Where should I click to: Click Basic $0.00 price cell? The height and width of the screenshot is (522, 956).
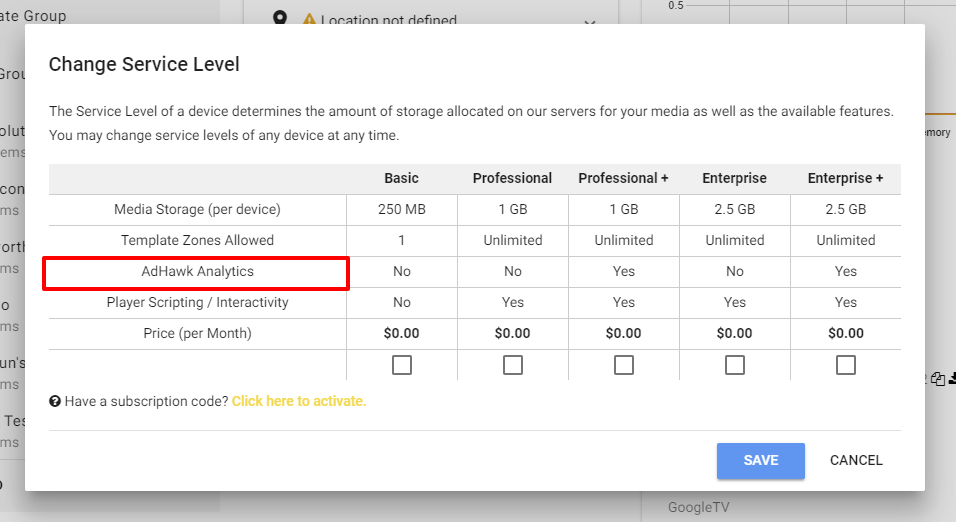(401, 334)
